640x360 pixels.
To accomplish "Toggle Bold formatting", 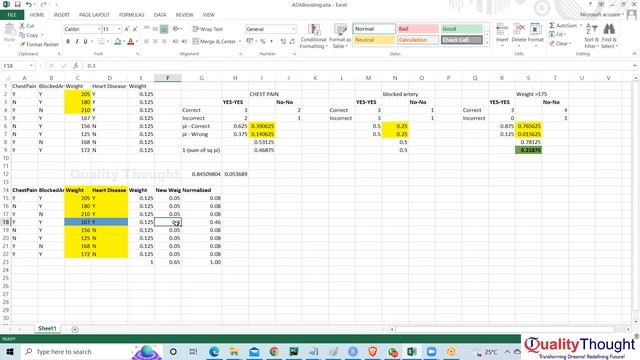I will [x=68, y=41].
